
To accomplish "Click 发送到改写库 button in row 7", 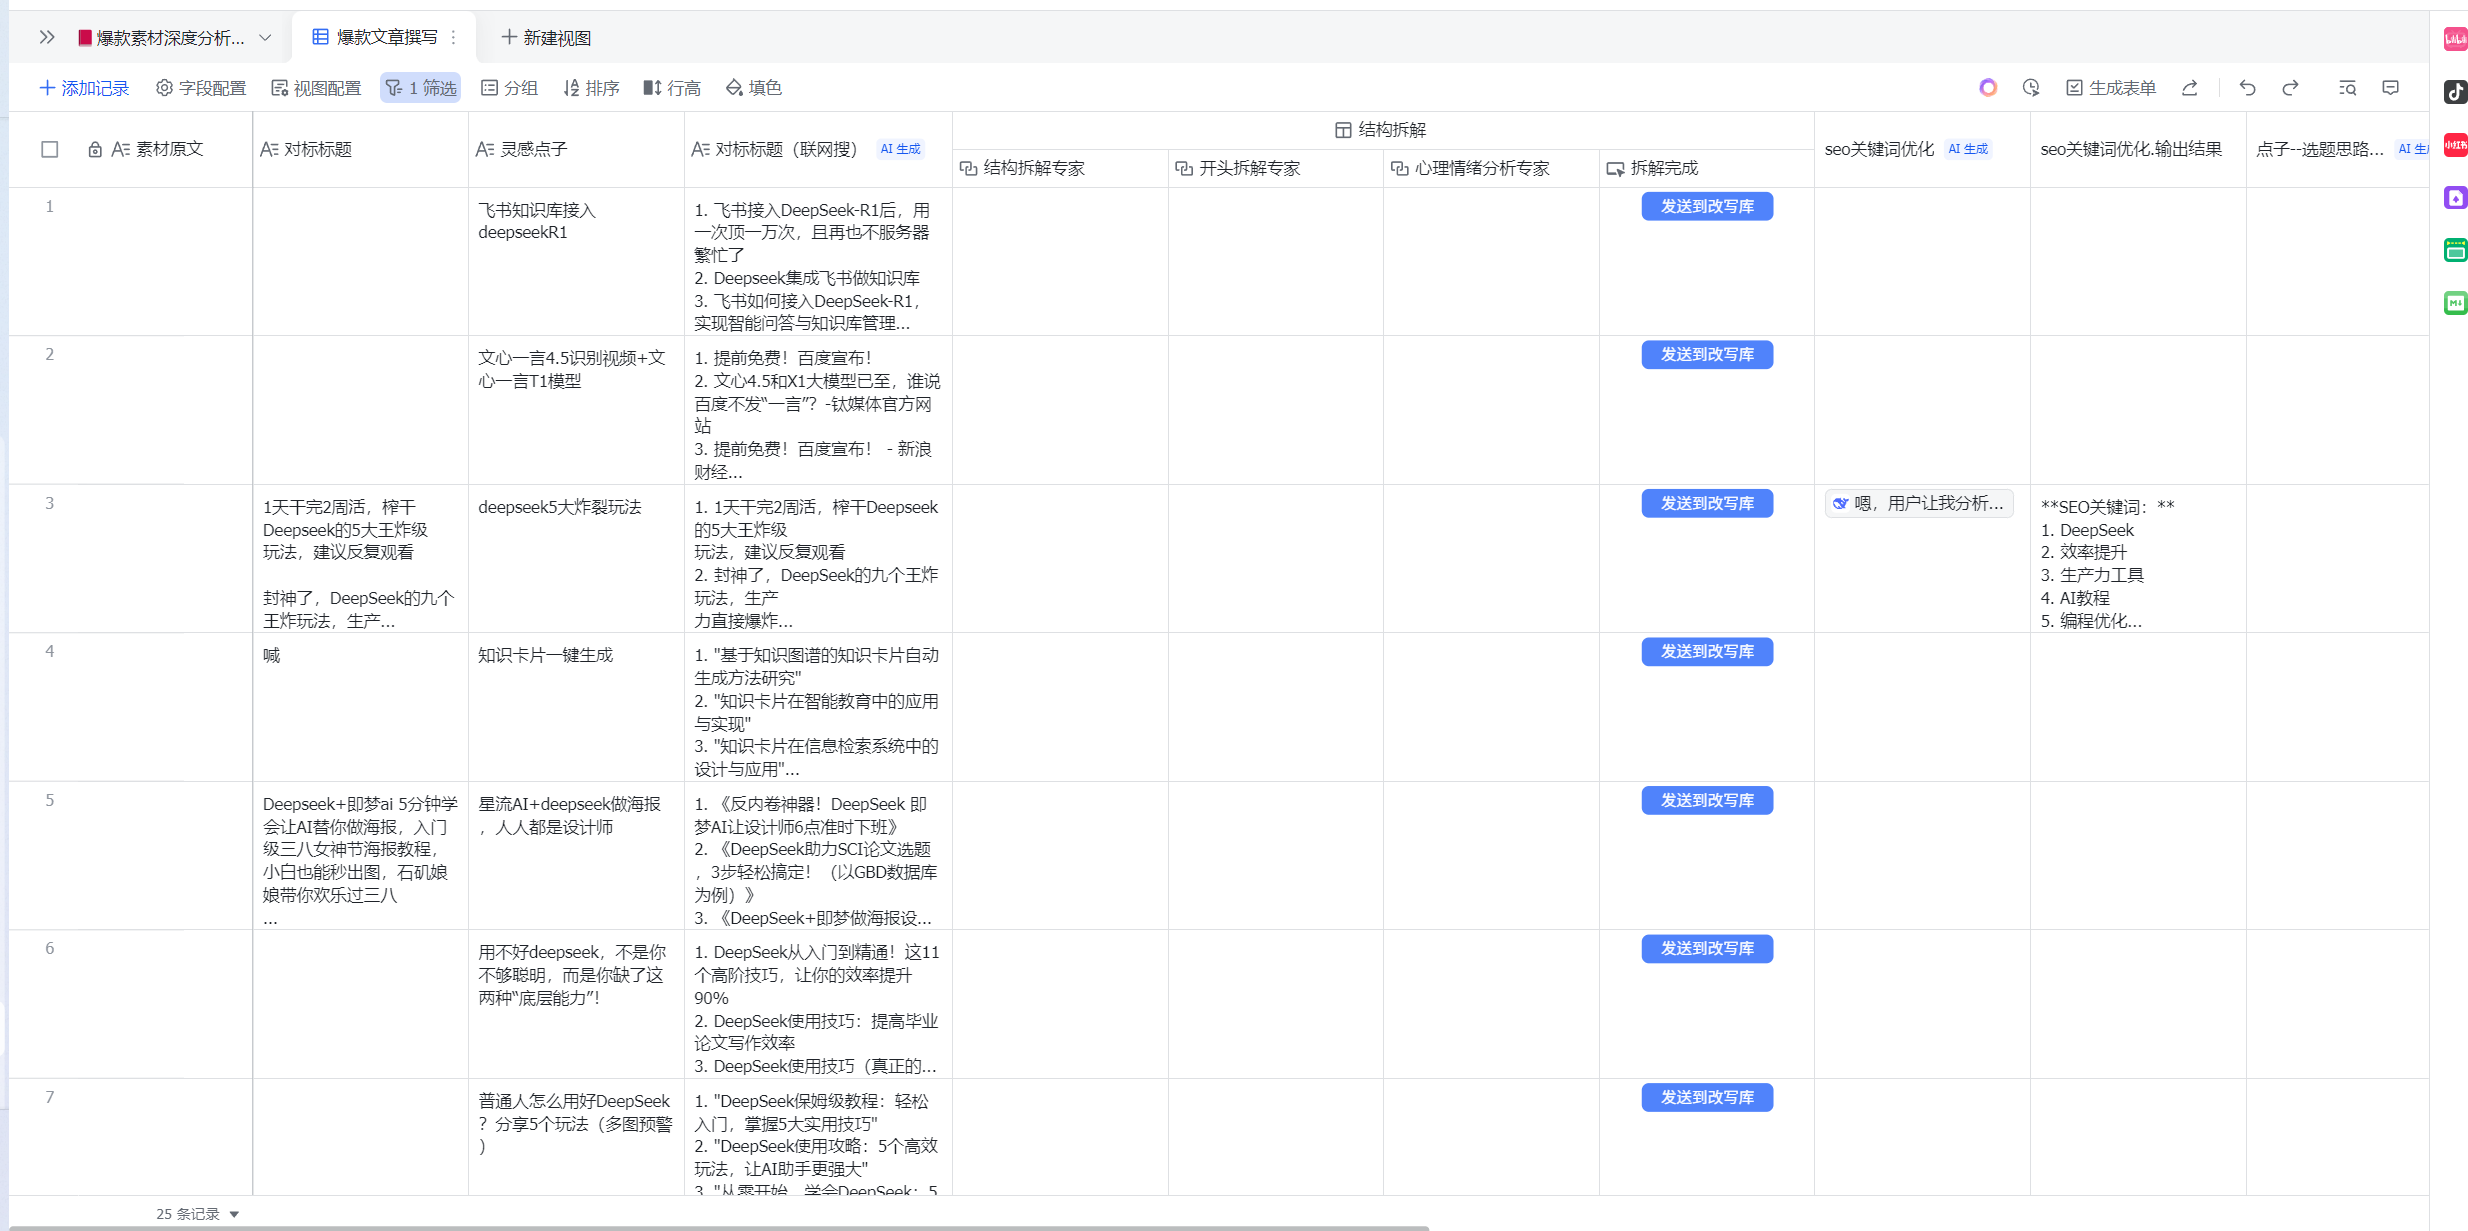I will coord(1707,1097).
